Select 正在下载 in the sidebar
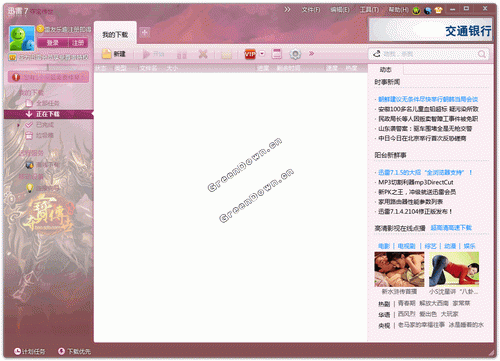 click(x=48, y=114)
